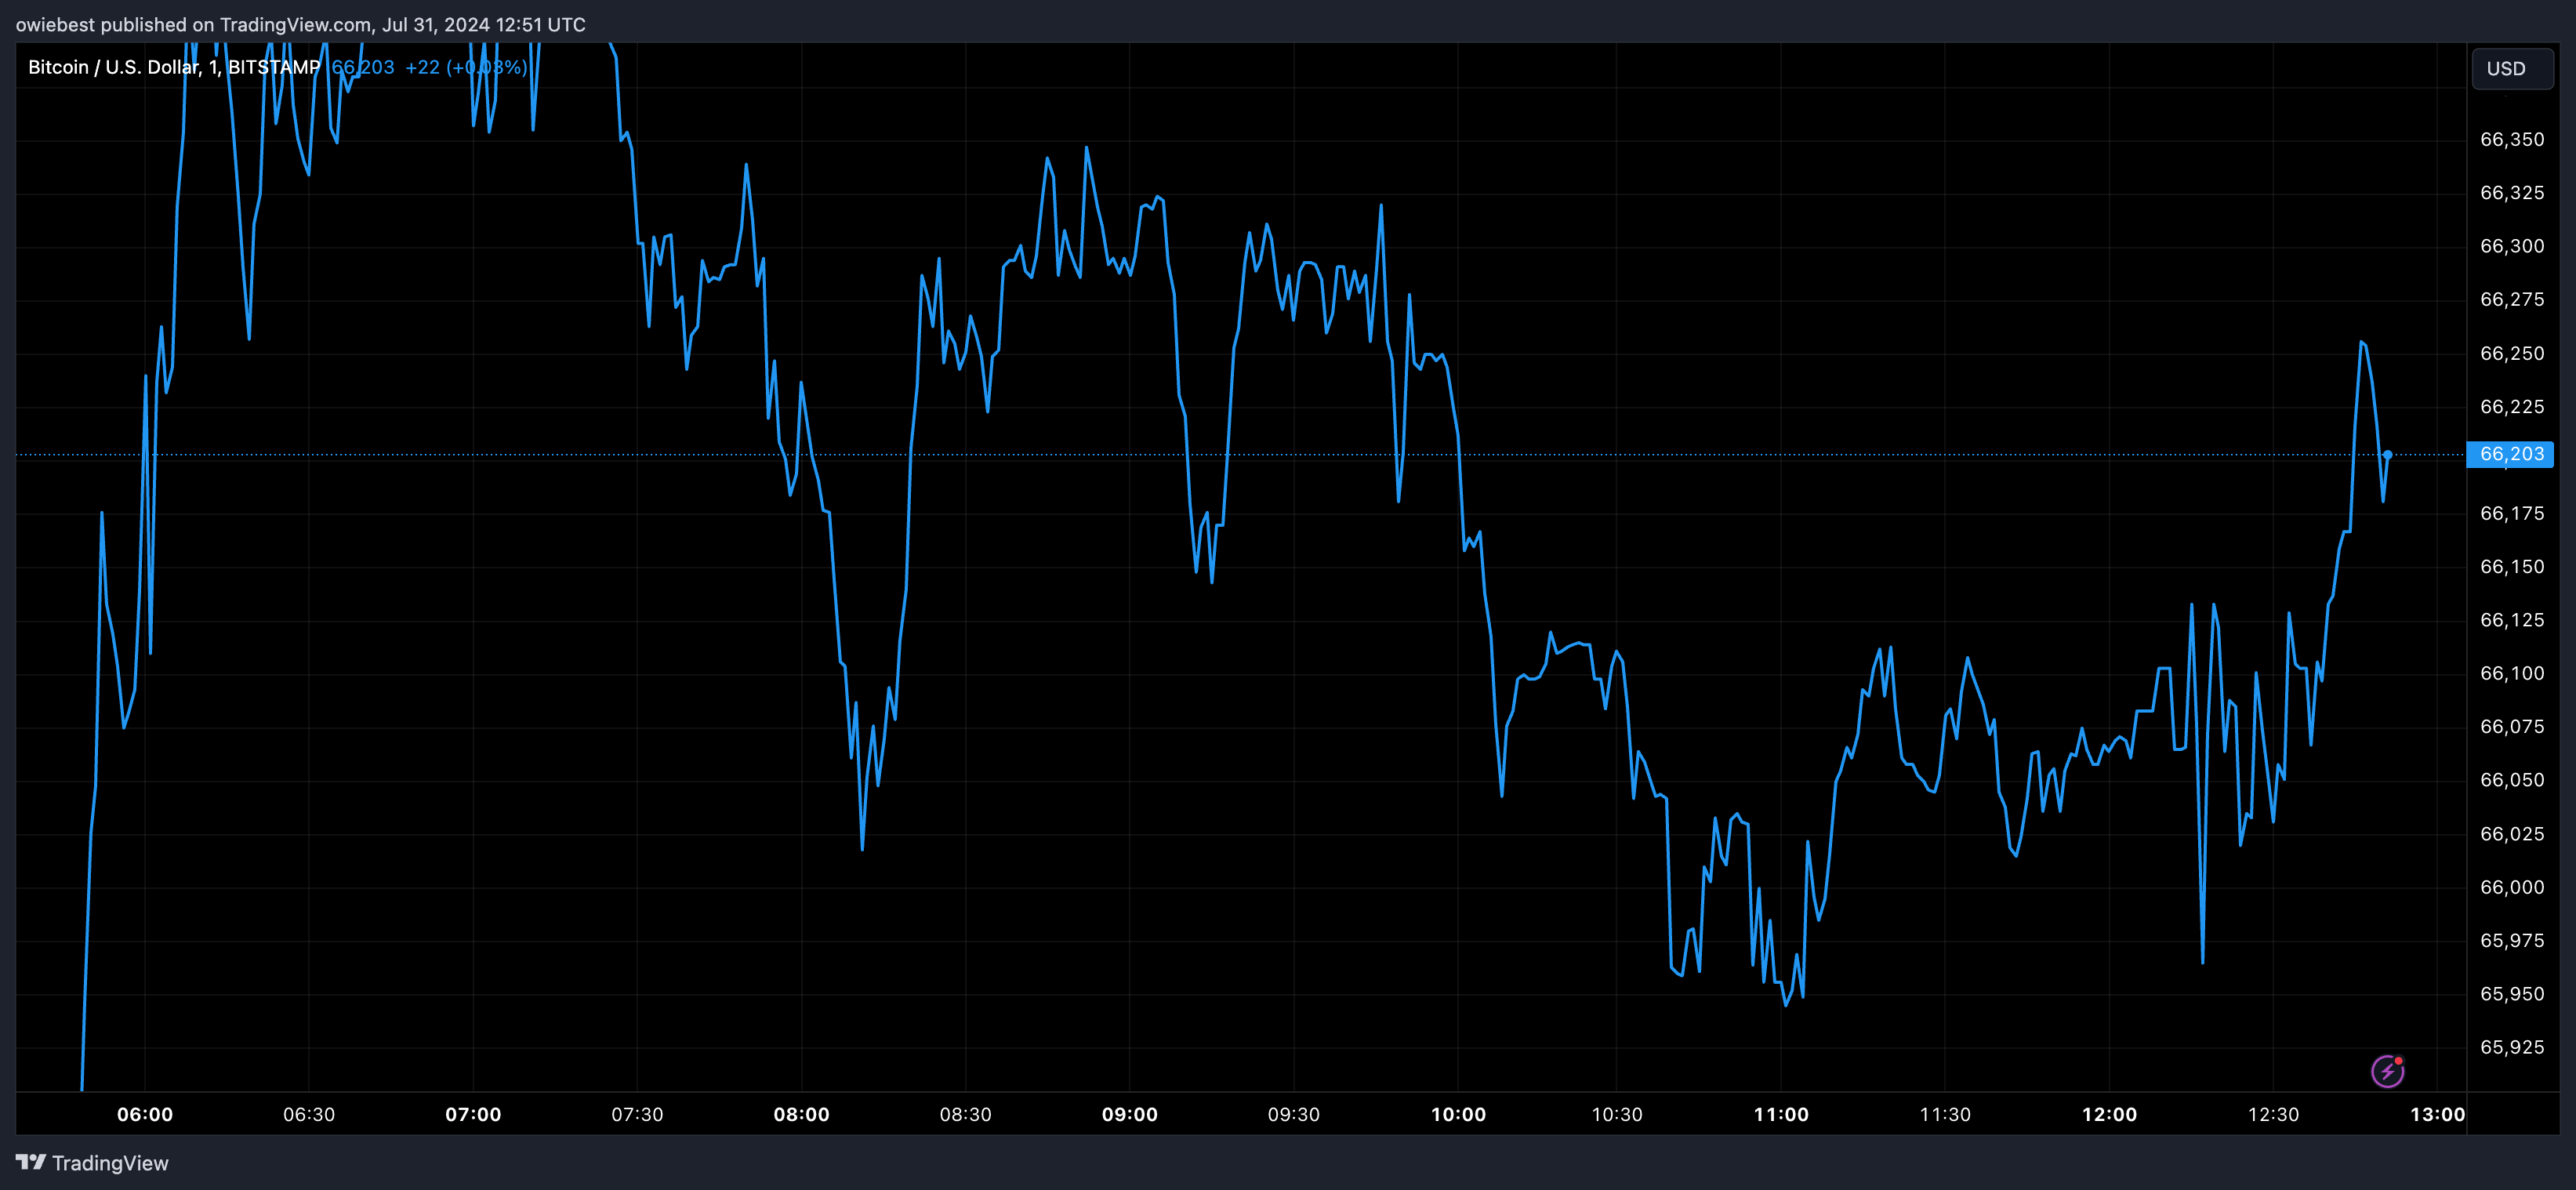Click the 08:00 time axis label

pos(801,1114)
